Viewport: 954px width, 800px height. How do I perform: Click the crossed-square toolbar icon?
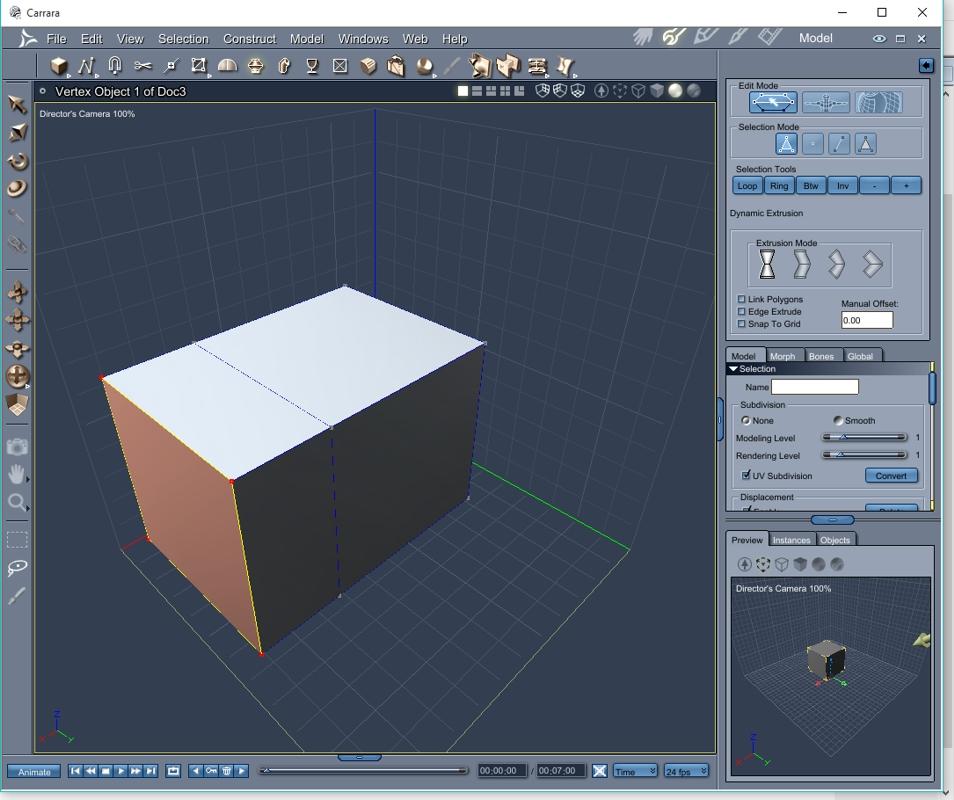[x=340, y=66]
